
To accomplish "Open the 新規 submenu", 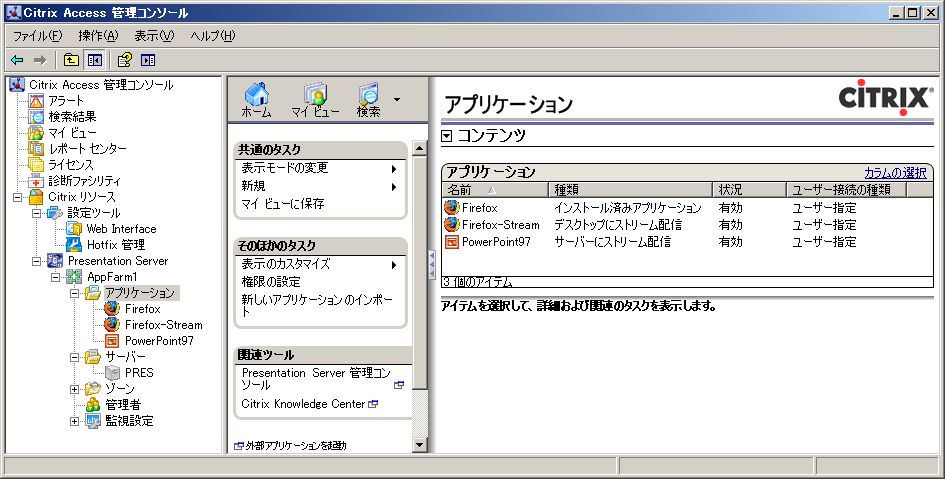I will tap(394, 187).
